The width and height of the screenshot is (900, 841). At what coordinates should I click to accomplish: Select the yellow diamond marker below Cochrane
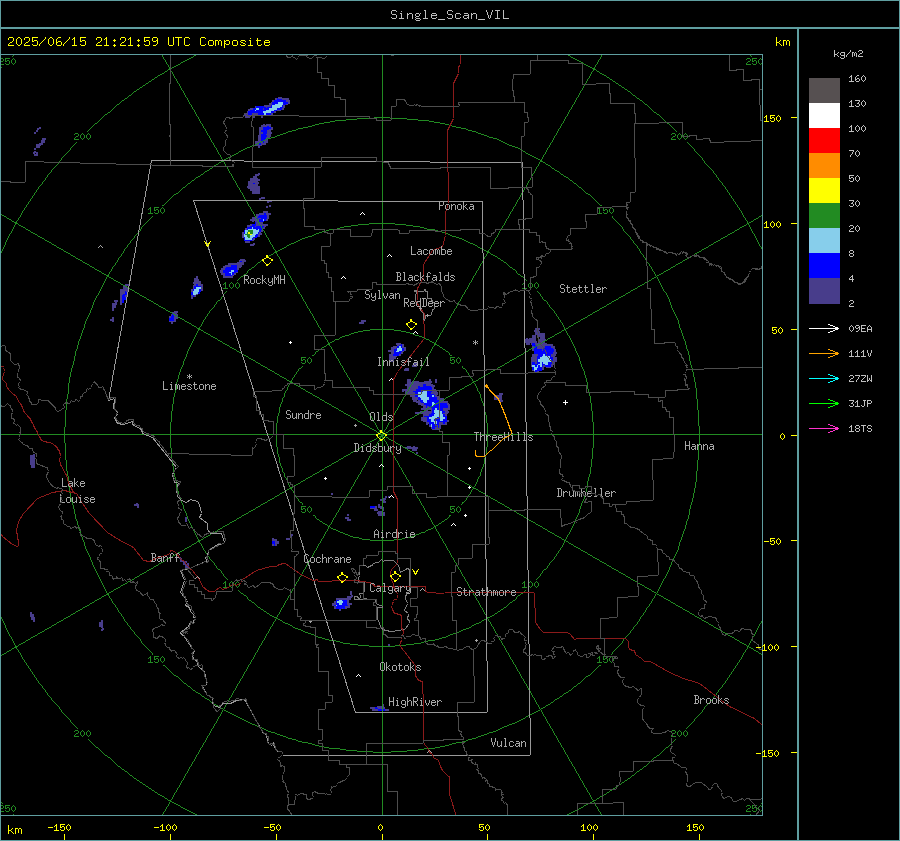tap(343, 577)
